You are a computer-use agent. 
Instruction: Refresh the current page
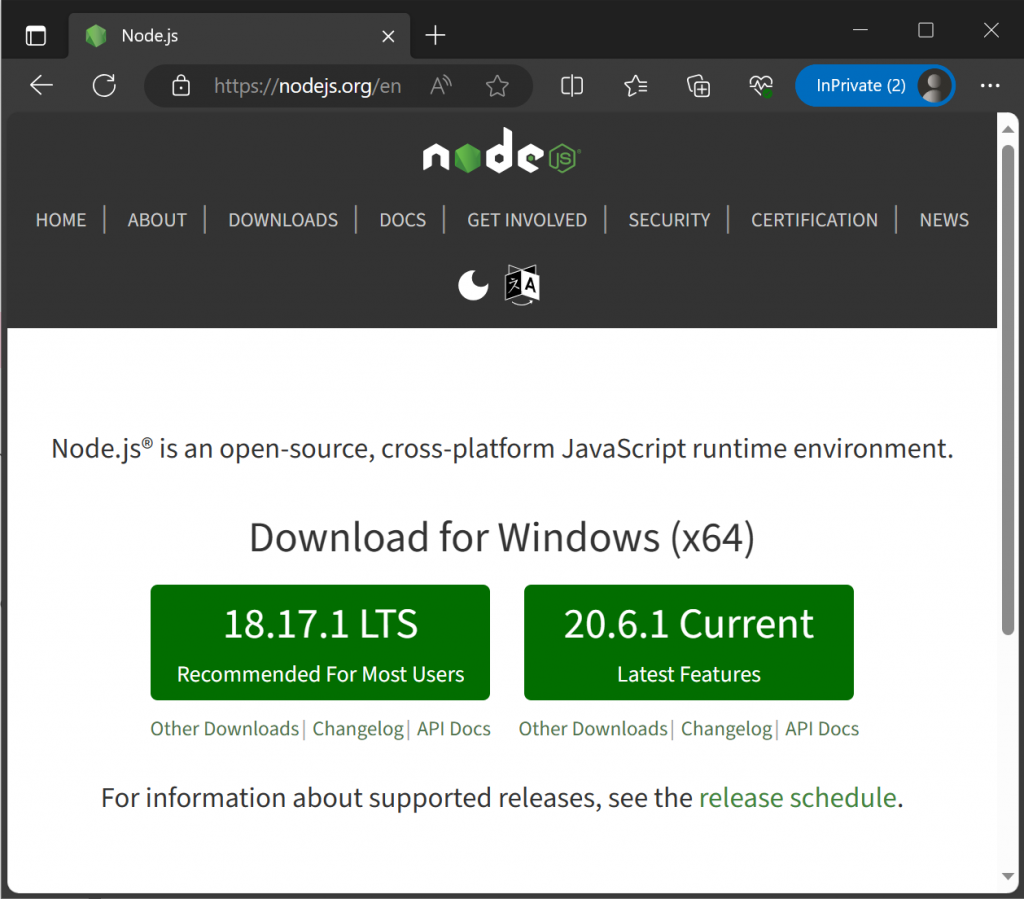coord(104,86)
